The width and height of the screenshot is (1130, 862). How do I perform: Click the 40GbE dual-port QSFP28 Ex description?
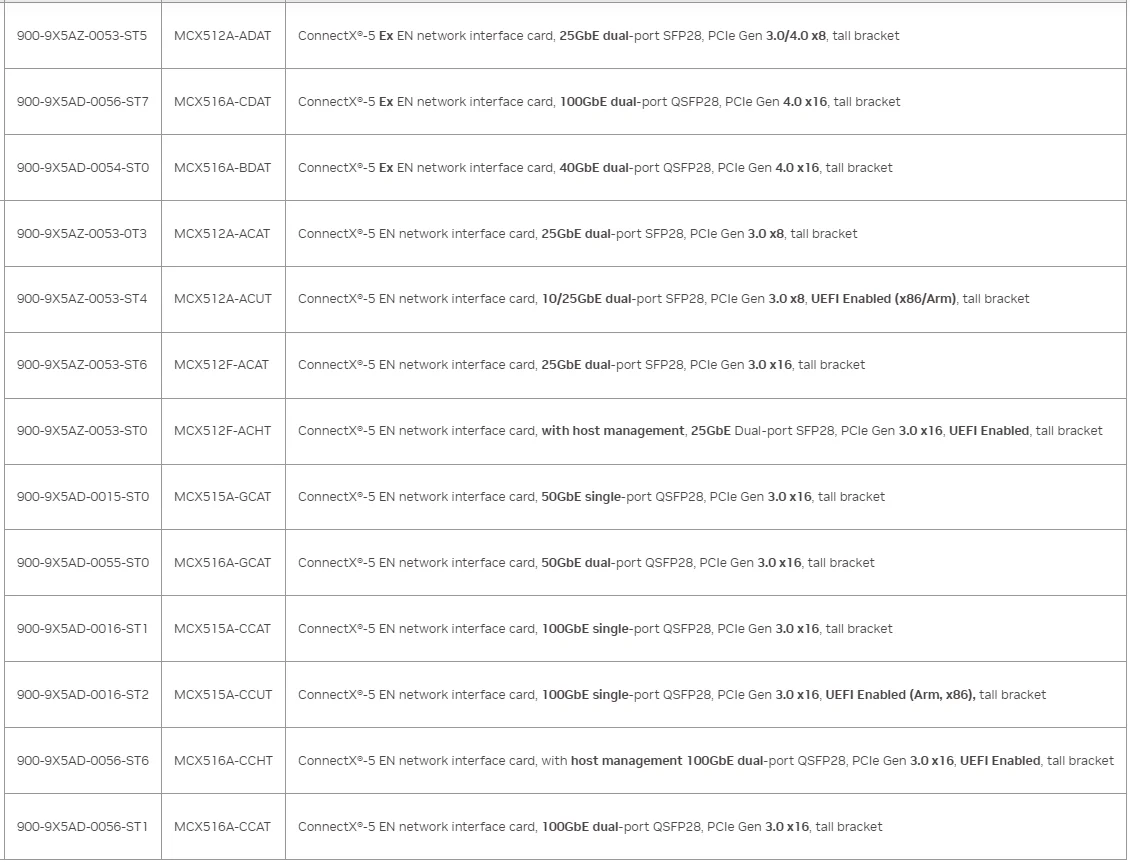pos(595,168)
